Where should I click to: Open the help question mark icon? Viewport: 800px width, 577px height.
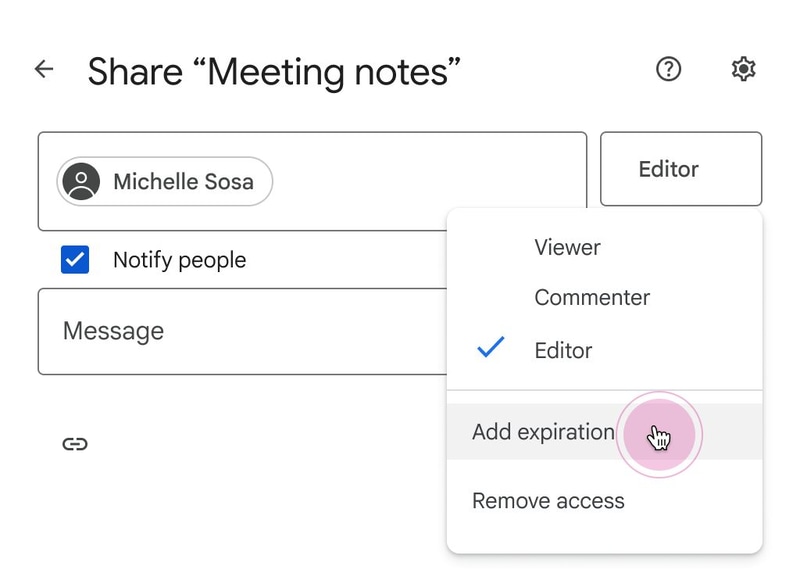click(x=668, y=70)
